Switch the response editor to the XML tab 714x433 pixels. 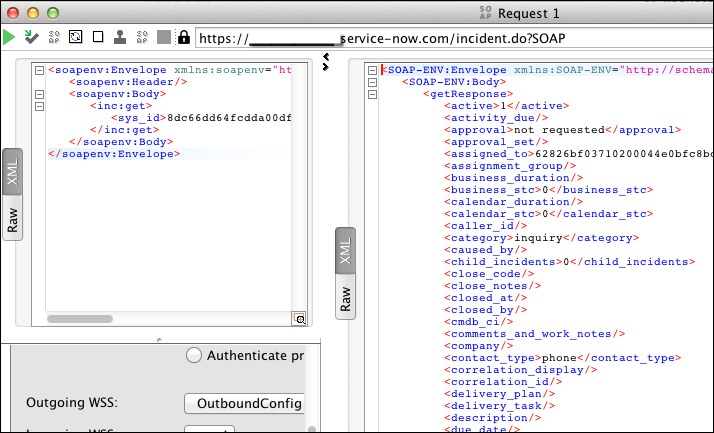345,250
